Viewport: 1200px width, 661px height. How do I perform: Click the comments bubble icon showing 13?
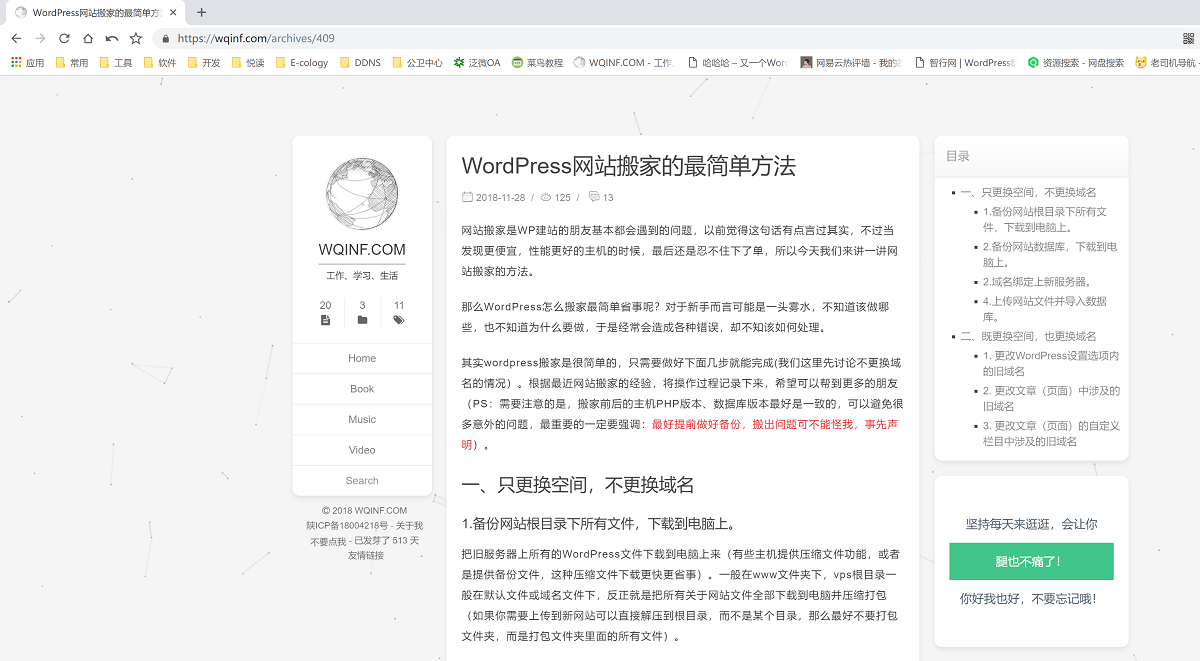click(x=594, y=197)
